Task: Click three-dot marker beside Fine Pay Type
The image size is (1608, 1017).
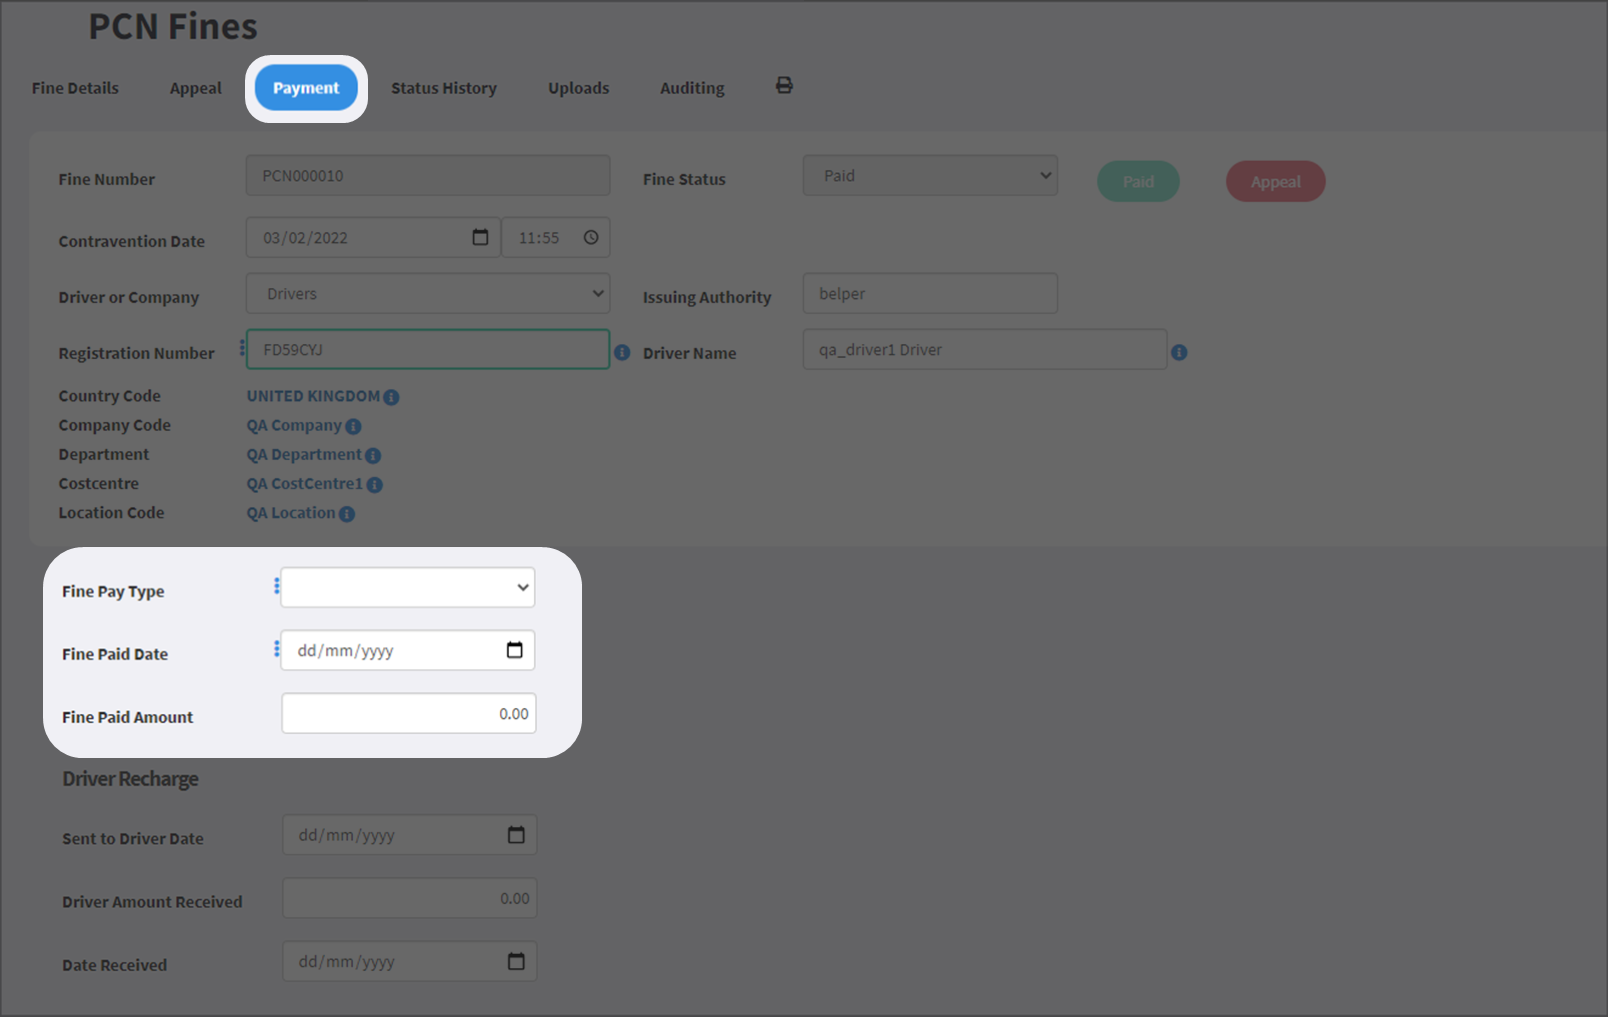Action: click(276, 586)
